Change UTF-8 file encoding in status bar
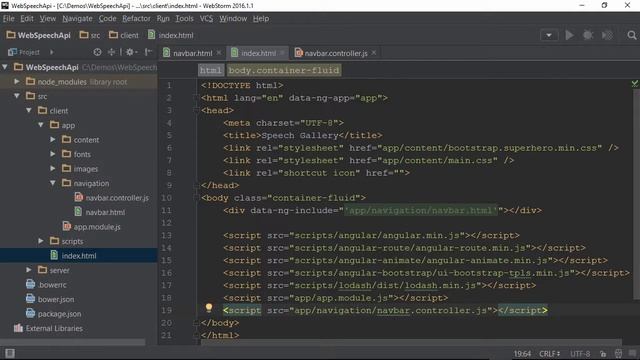This screenshot has height=360, width=640. click(x=580, y=354)
